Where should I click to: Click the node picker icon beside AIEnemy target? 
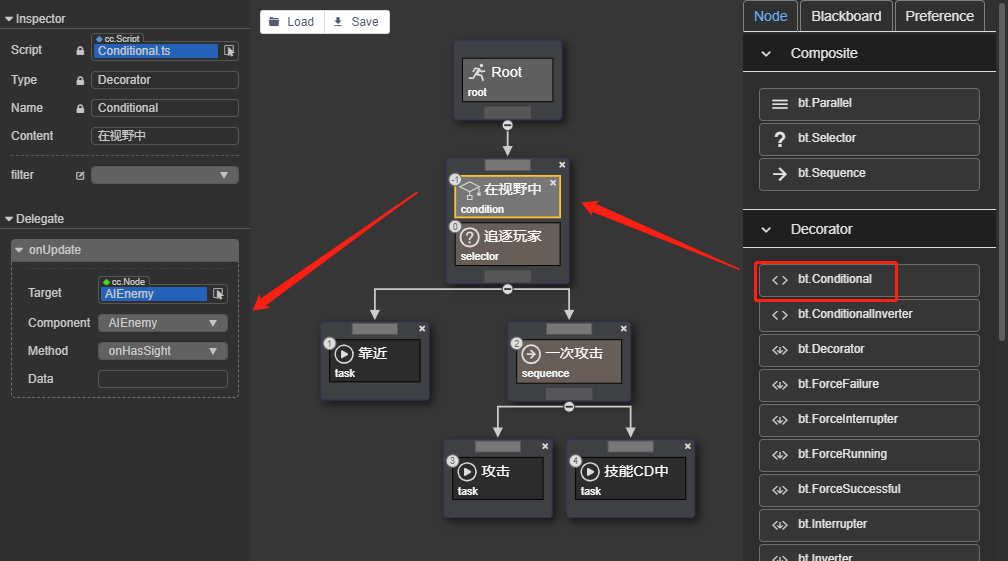click(x=218, y=294)
